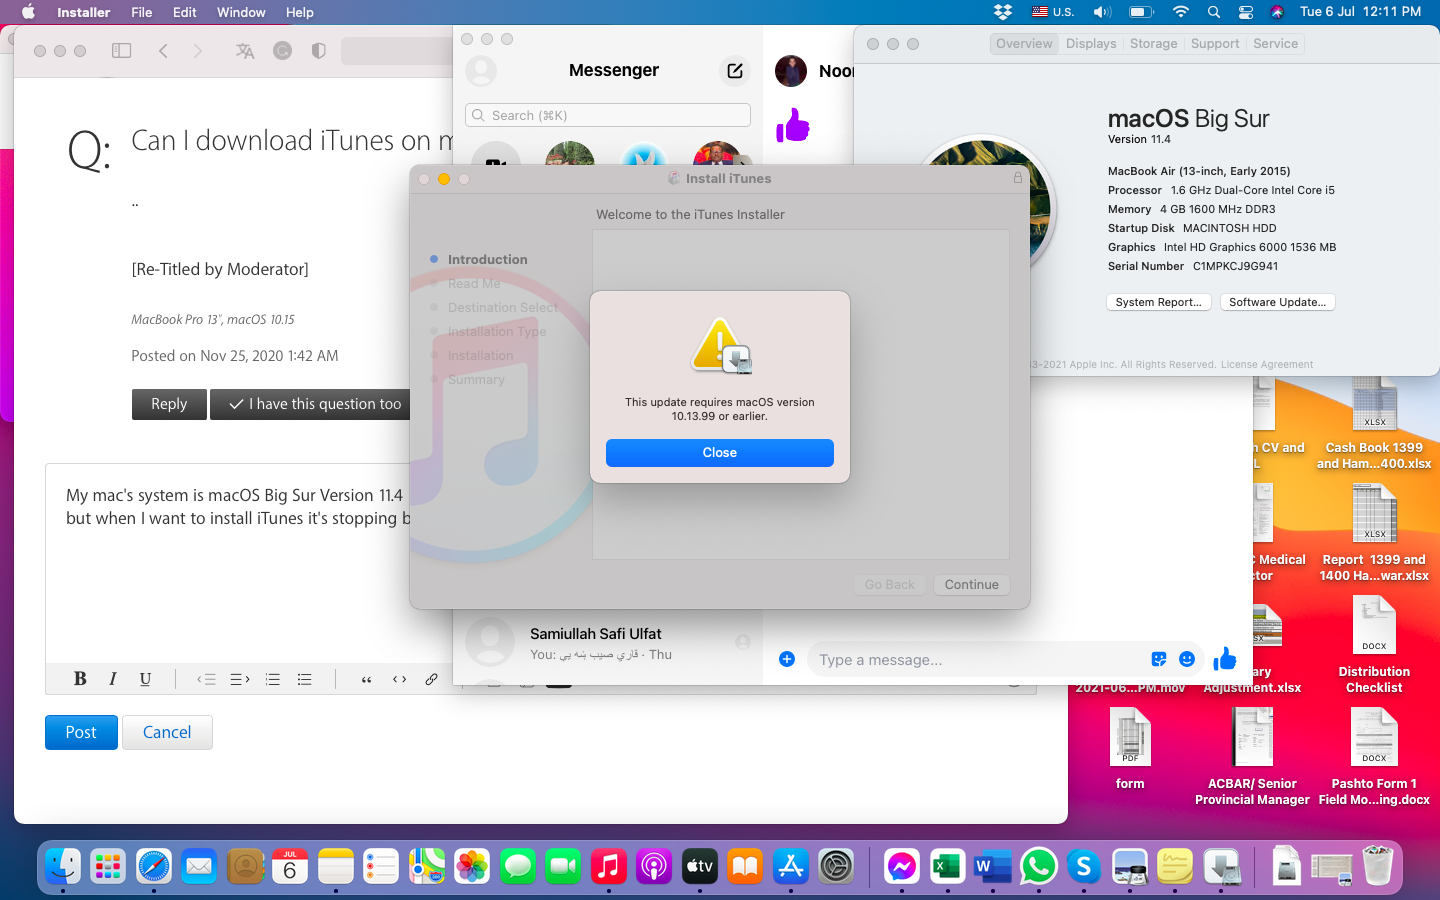The image size is (1440, 900).
Task: Open Spotlight search in the menu bar
Action: 1214,12
